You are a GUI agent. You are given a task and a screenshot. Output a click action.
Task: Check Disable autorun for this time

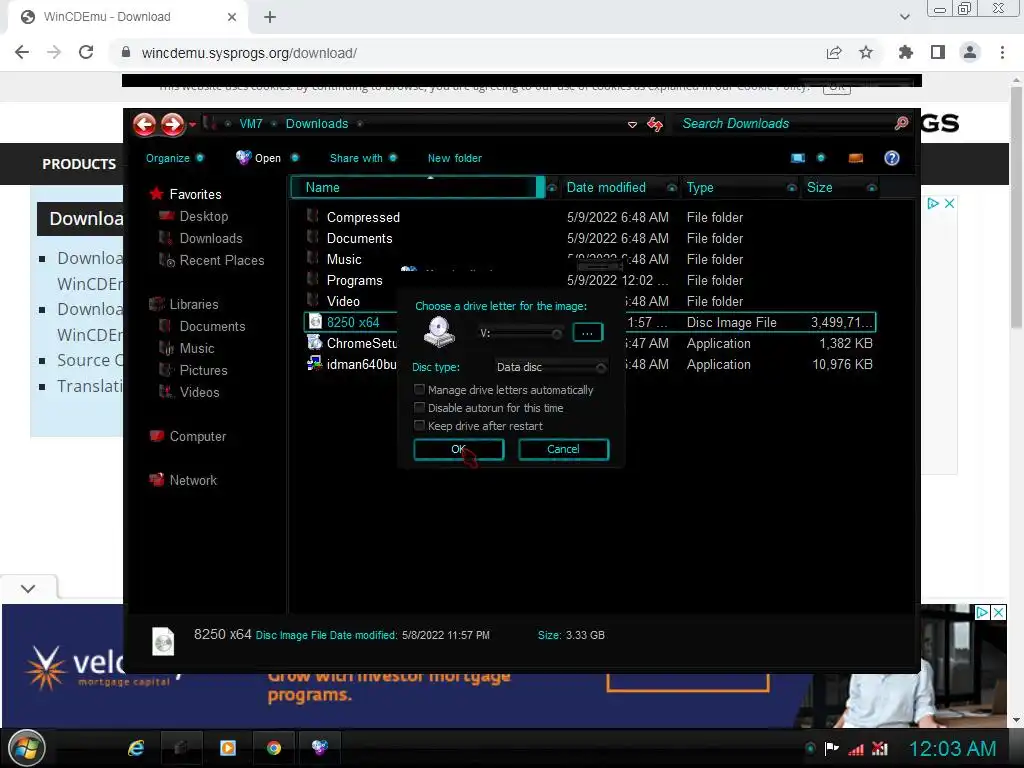[x=419, y=407]
